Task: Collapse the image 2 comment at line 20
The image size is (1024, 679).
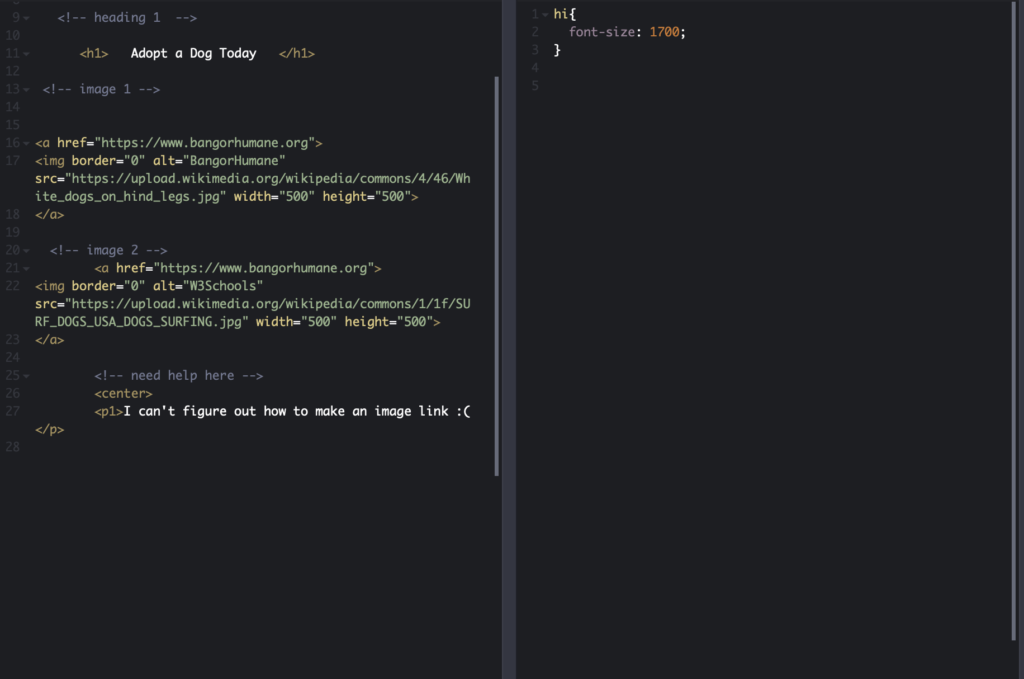Action: (x=26, y=251)
